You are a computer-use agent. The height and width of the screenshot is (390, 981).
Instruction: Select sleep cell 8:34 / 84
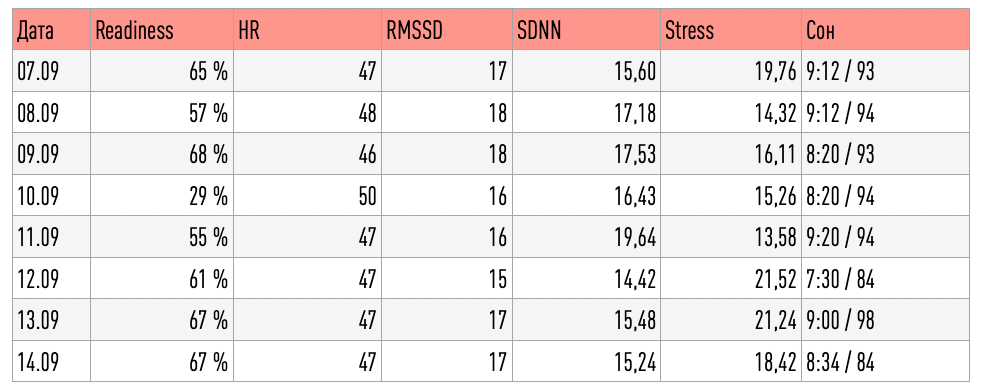(x=885, y=361)
